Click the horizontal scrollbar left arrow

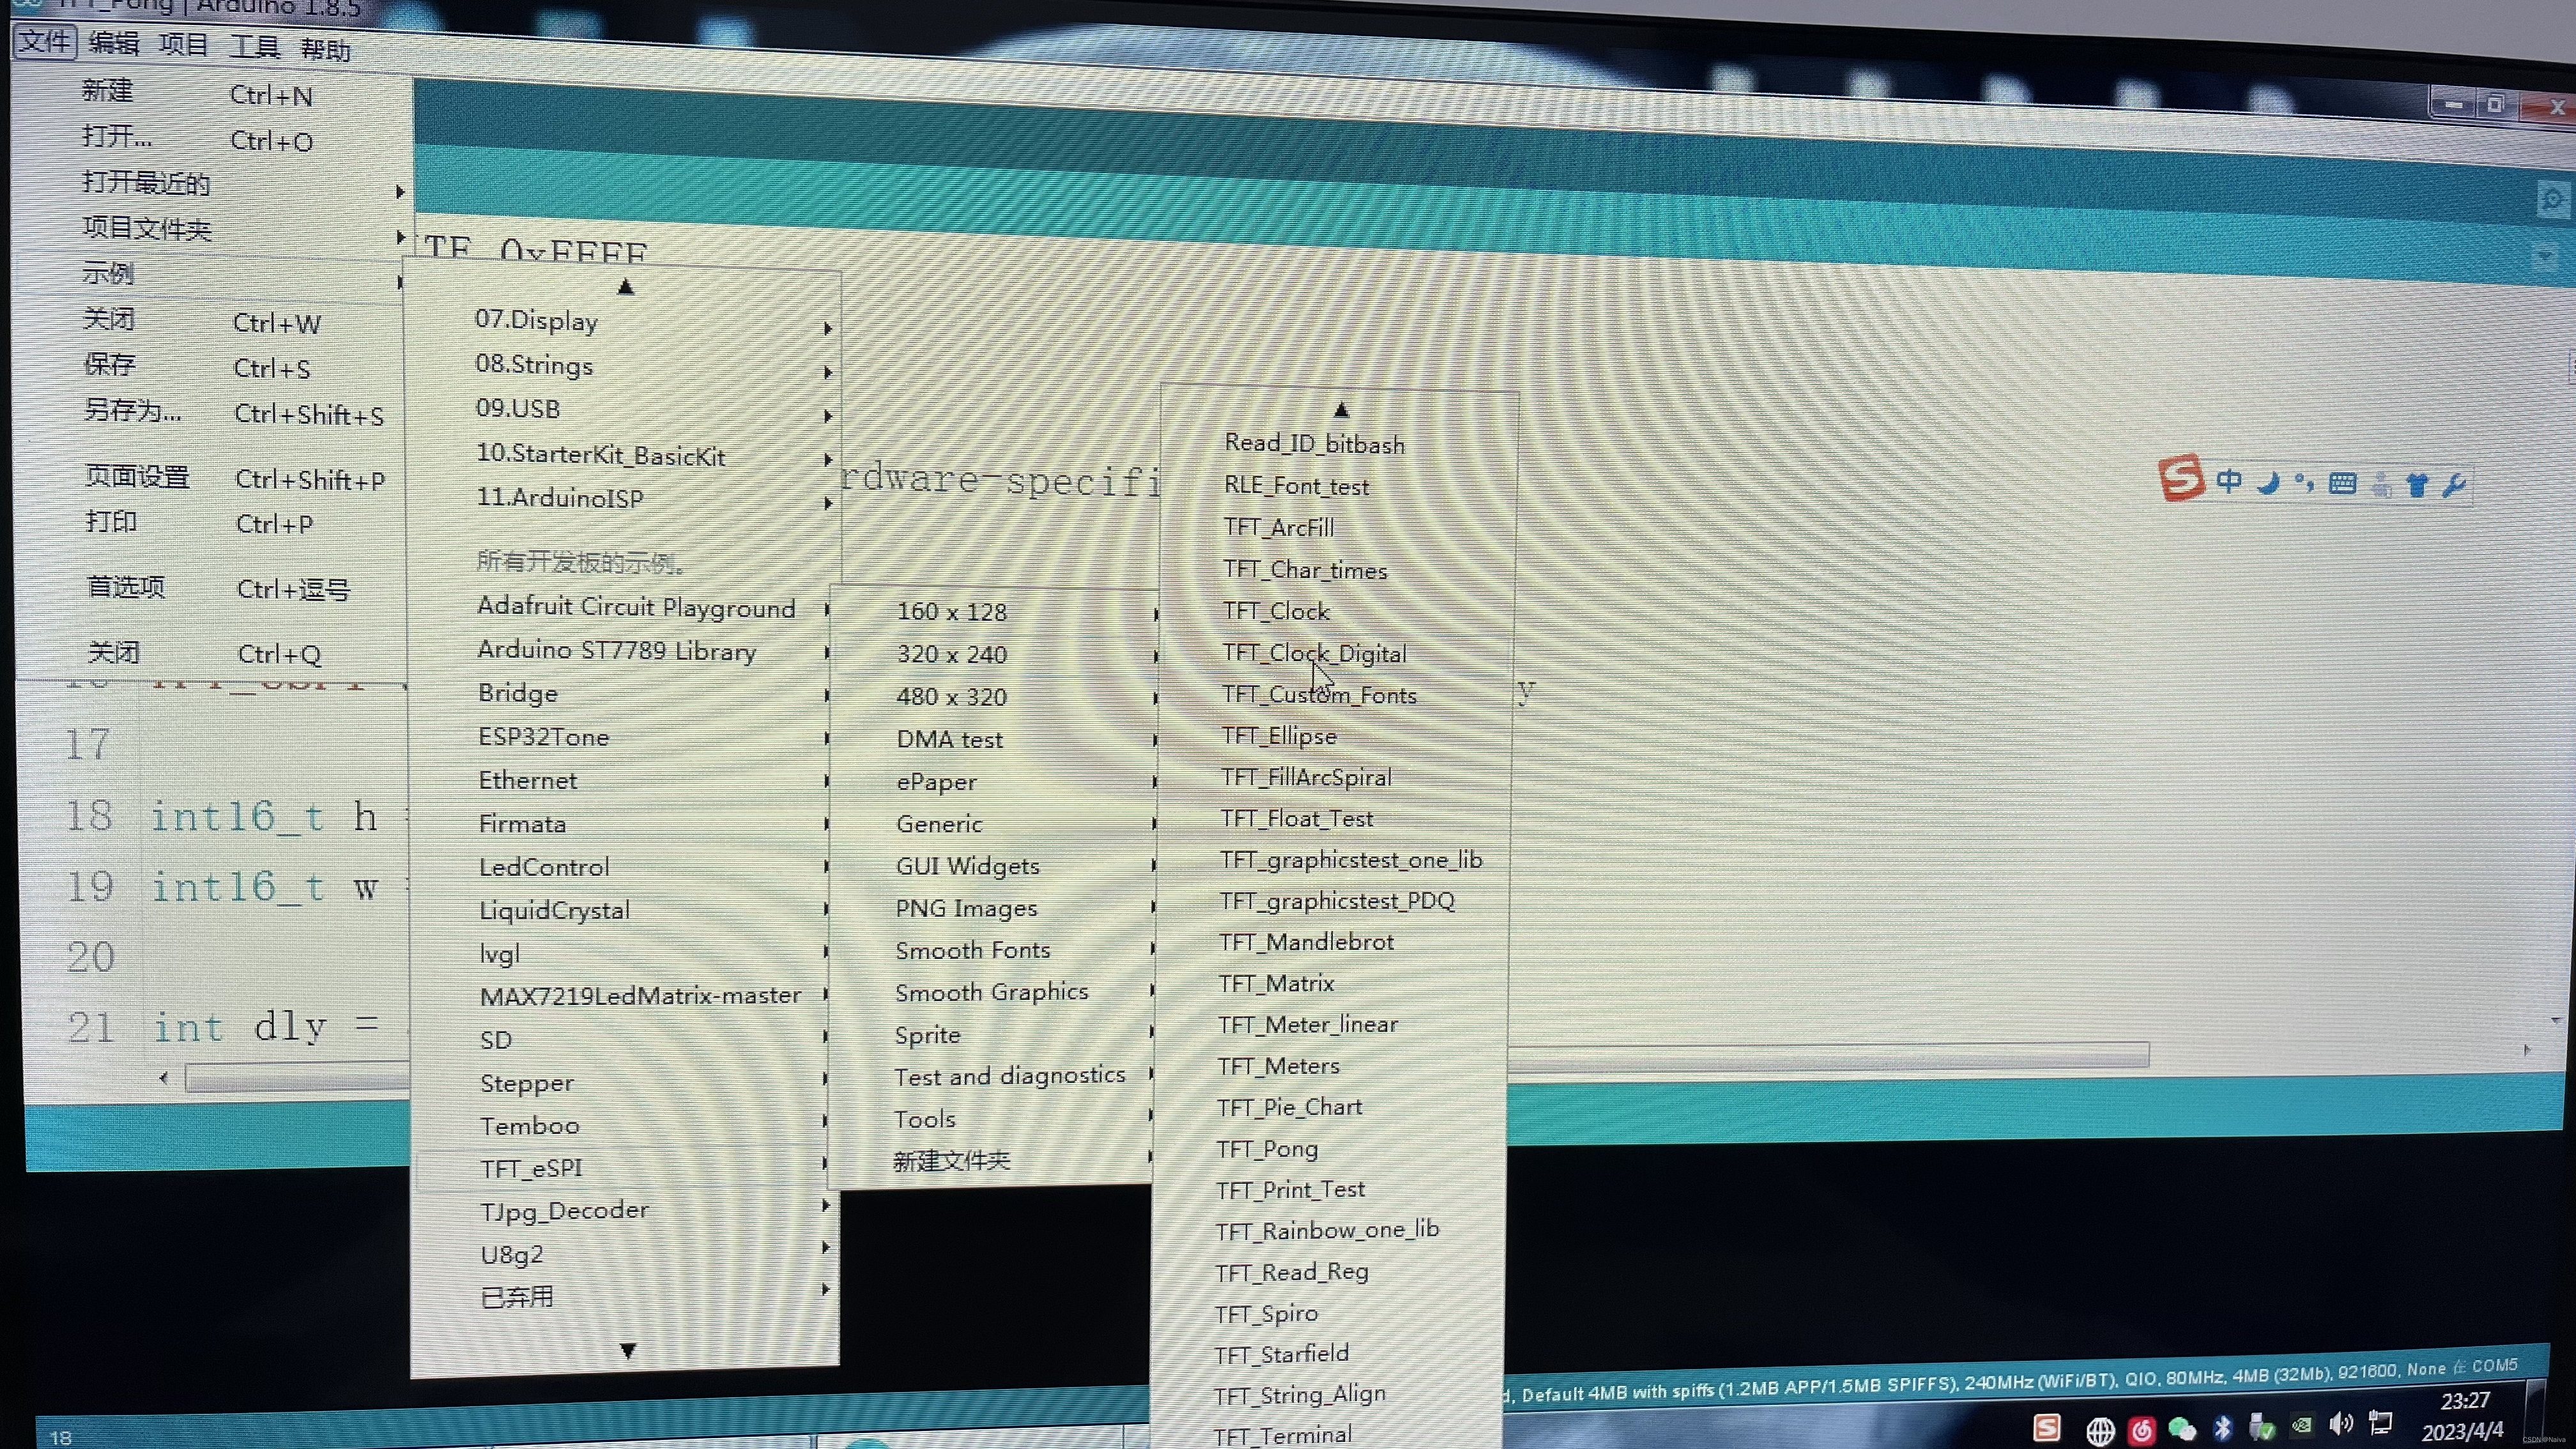point(164,1078)
